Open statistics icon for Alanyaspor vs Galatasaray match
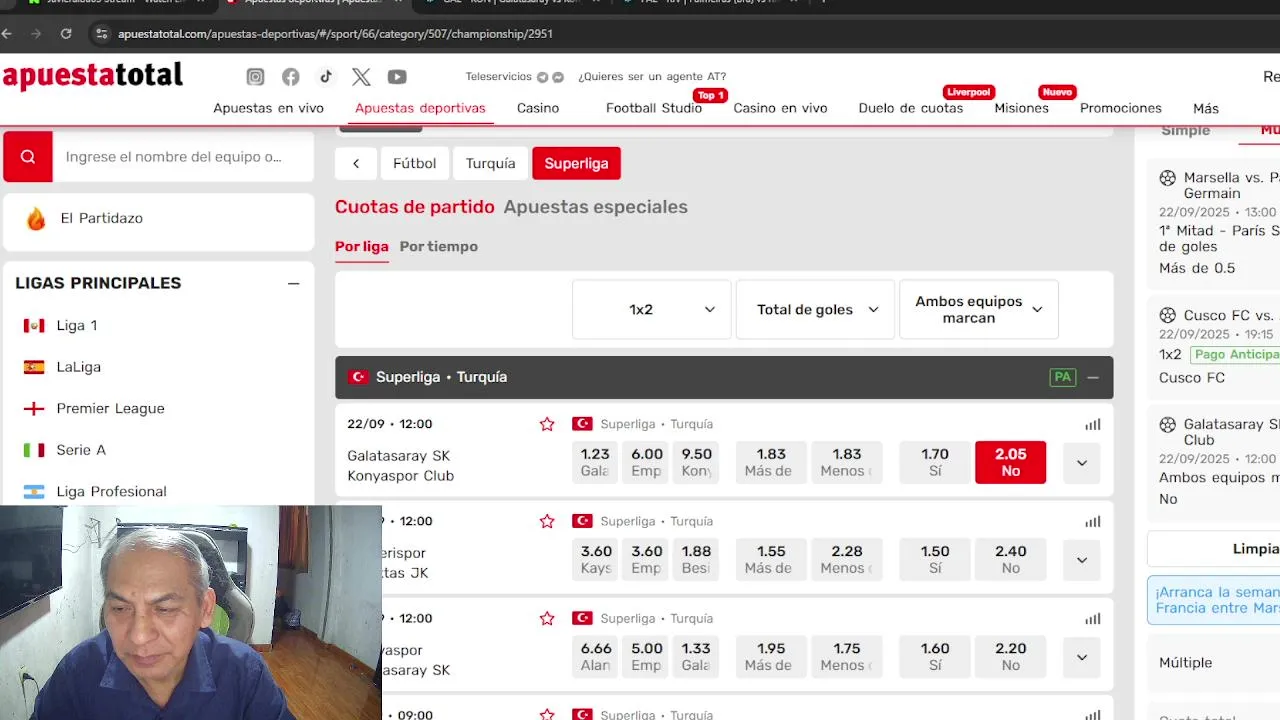1280x720 pixels. (1092, 618)
